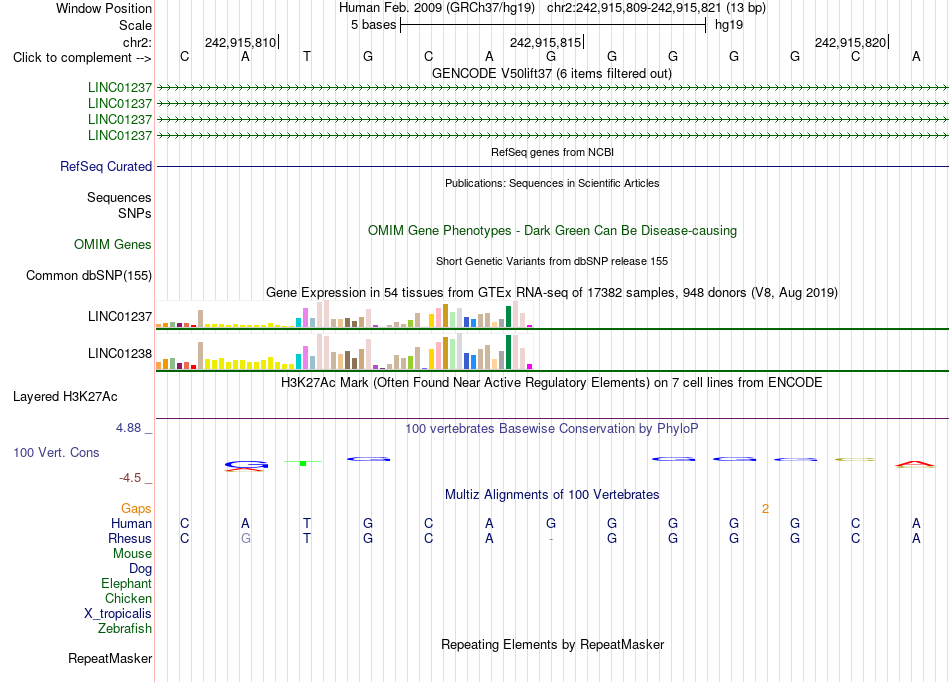
Task: Open the Repeating Elements by RepeatMasker title
Action: point(552,645)
